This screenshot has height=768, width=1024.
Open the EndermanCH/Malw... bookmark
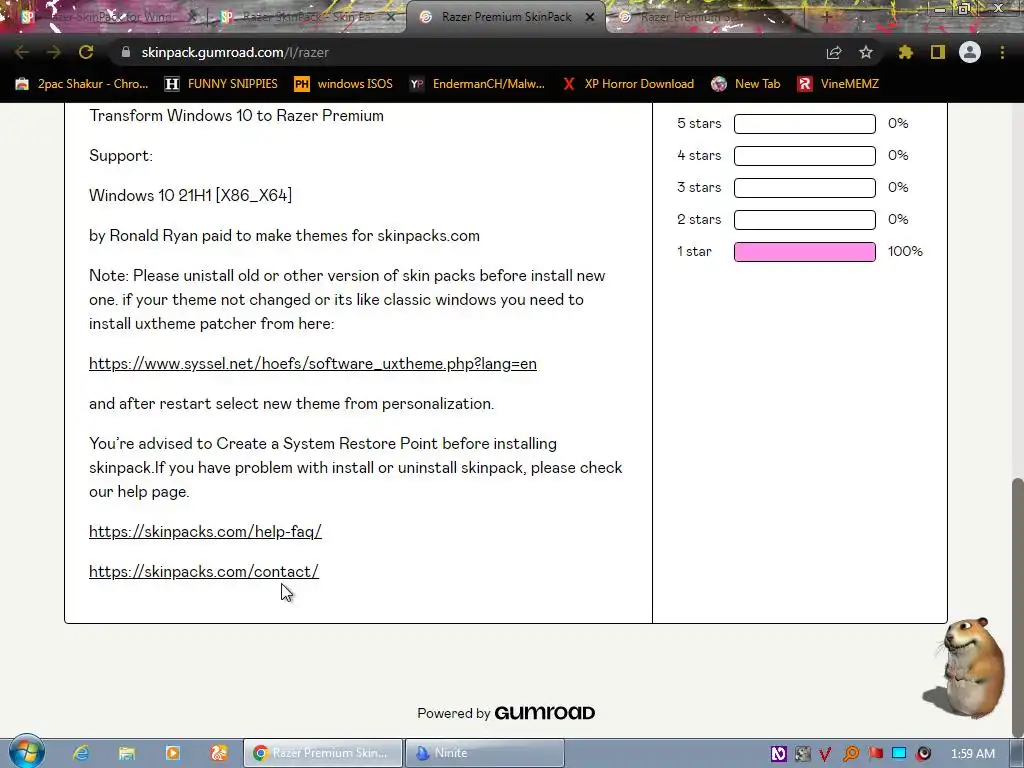tap(477, 84)
